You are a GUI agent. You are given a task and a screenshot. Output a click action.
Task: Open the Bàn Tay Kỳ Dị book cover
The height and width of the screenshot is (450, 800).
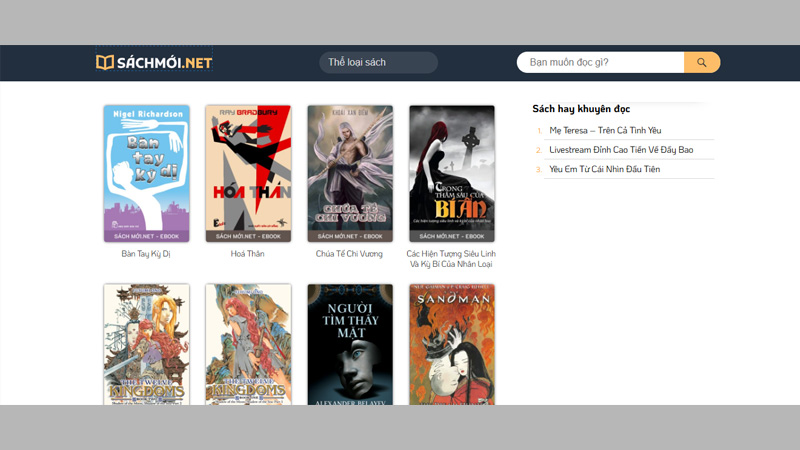click(x=146, y=173)
